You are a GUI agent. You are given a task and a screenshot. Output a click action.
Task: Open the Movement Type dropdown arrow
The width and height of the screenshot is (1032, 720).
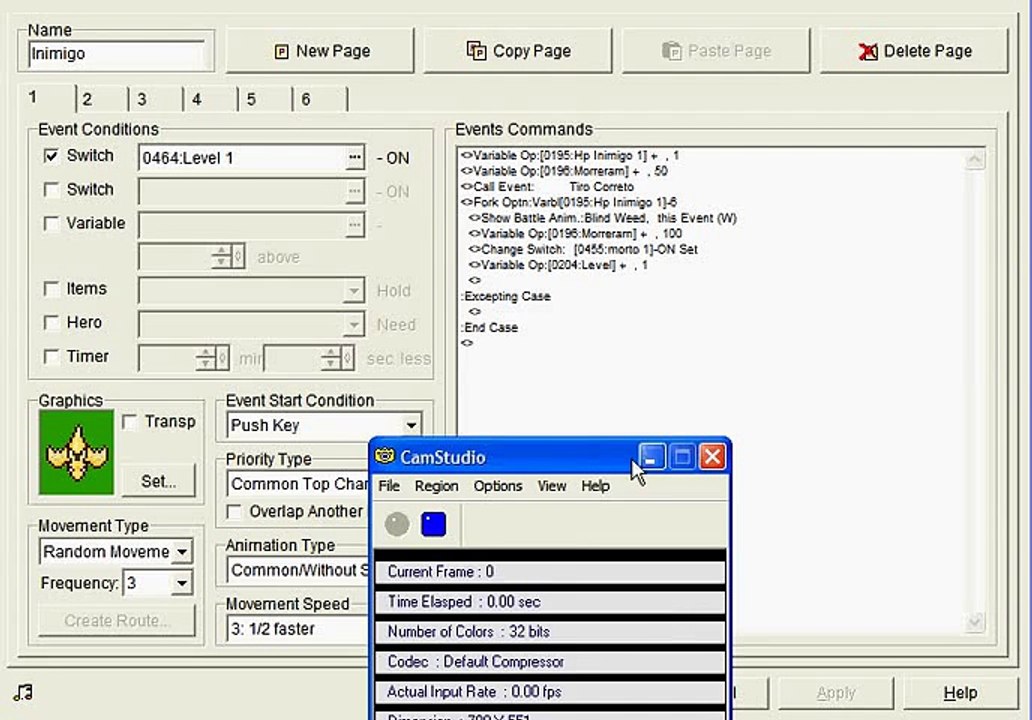(182, 552)
